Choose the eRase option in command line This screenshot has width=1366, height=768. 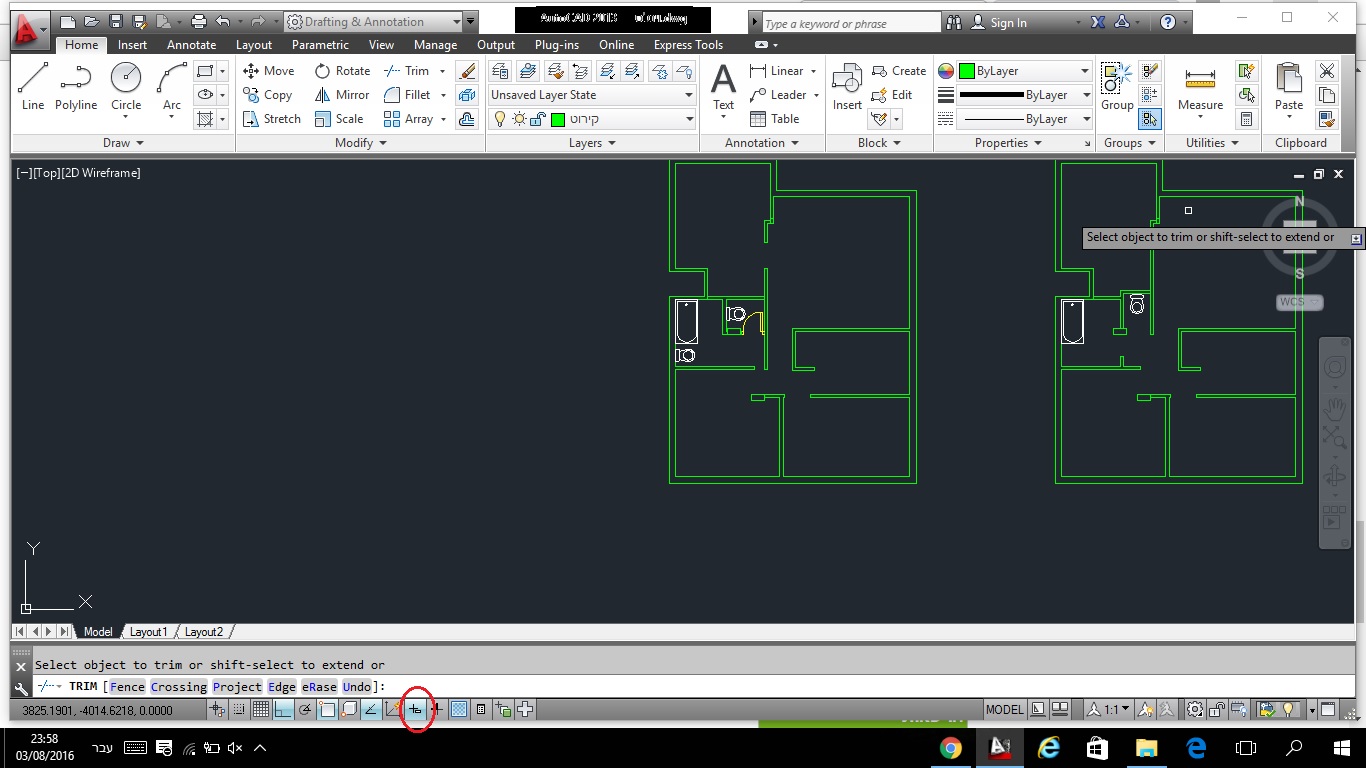click(319, 687)
